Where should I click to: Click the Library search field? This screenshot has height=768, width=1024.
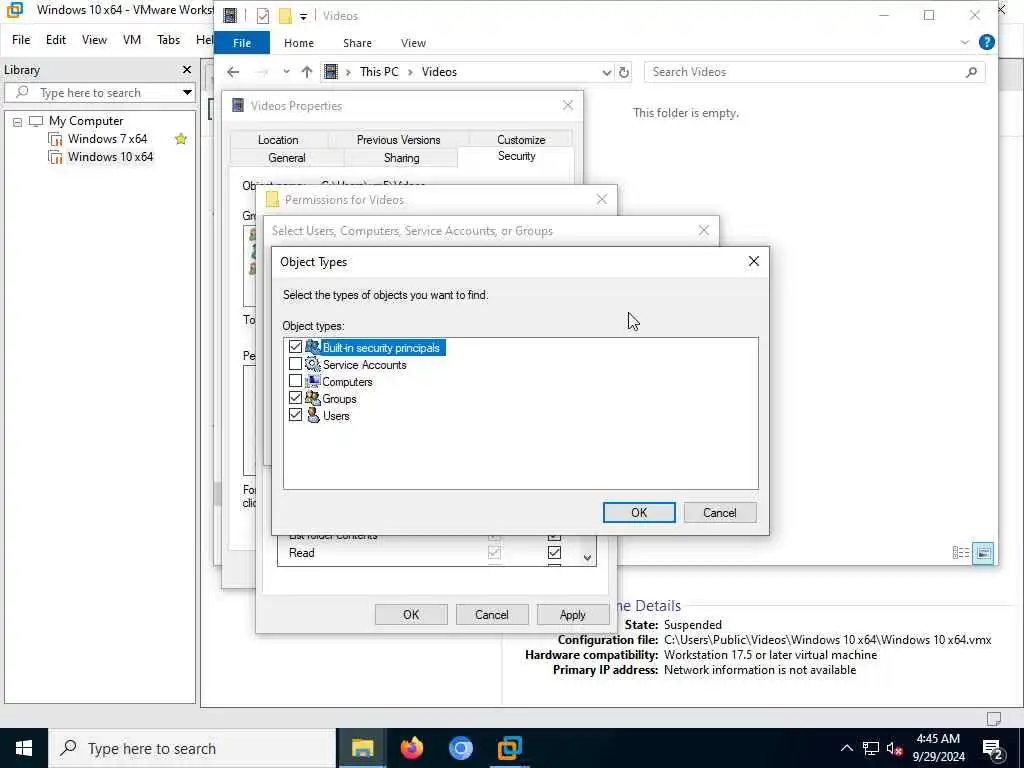(98, 93)
